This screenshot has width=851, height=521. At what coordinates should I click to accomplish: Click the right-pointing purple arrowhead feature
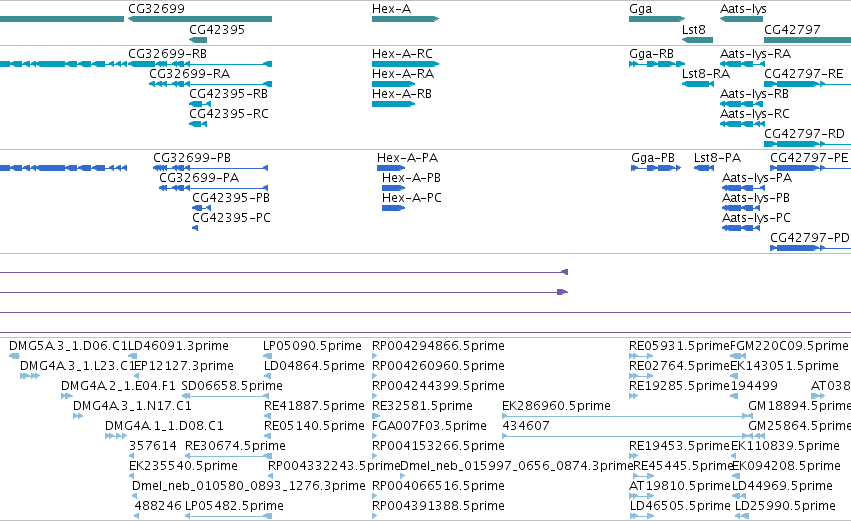[x=563, y=292]
